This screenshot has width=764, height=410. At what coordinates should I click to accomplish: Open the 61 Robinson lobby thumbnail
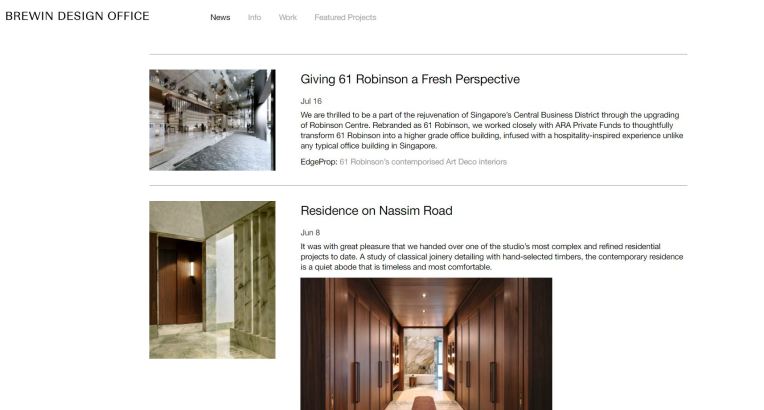pyautogui.click(x=212, y=120)
